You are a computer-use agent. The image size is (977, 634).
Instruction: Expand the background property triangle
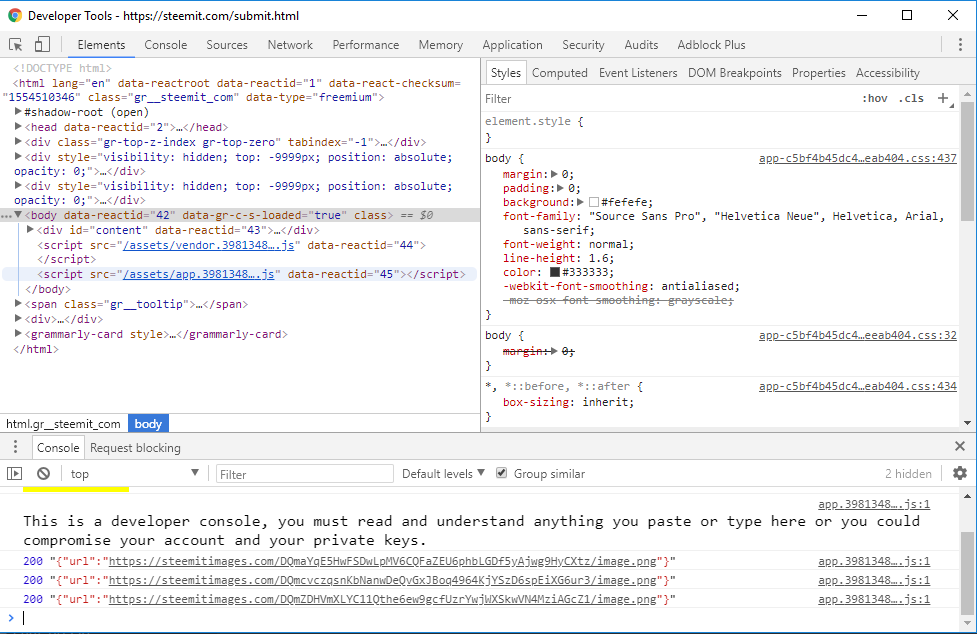coord(581,202)
